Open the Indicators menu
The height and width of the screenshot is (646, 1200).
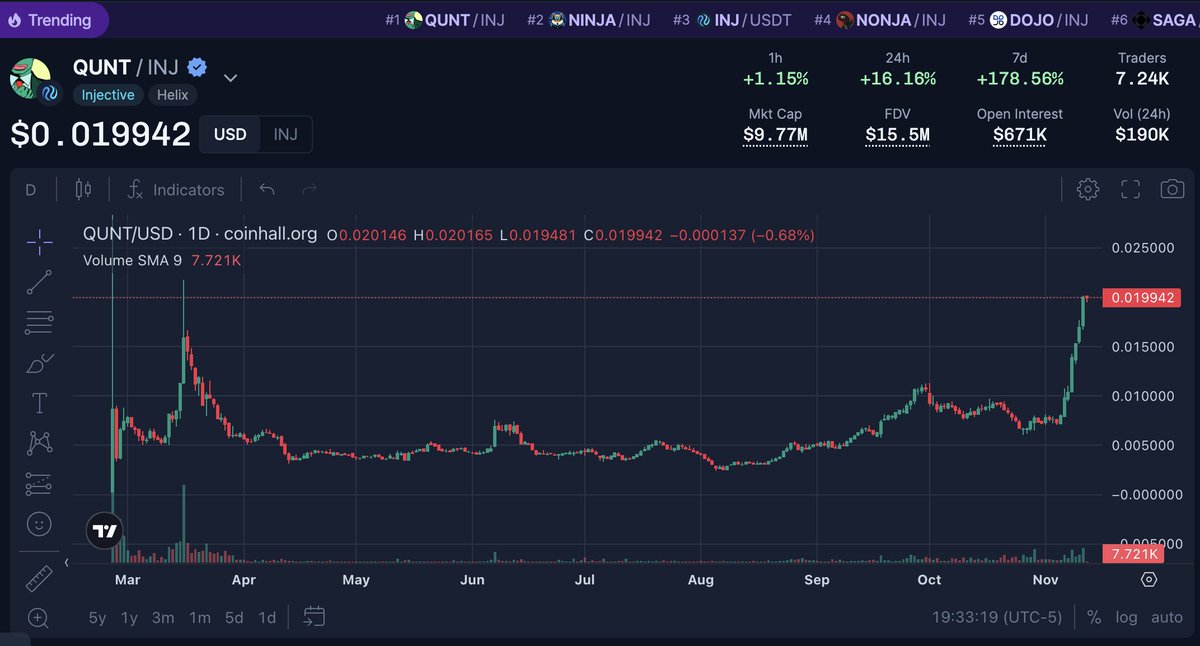click(176, 189)
